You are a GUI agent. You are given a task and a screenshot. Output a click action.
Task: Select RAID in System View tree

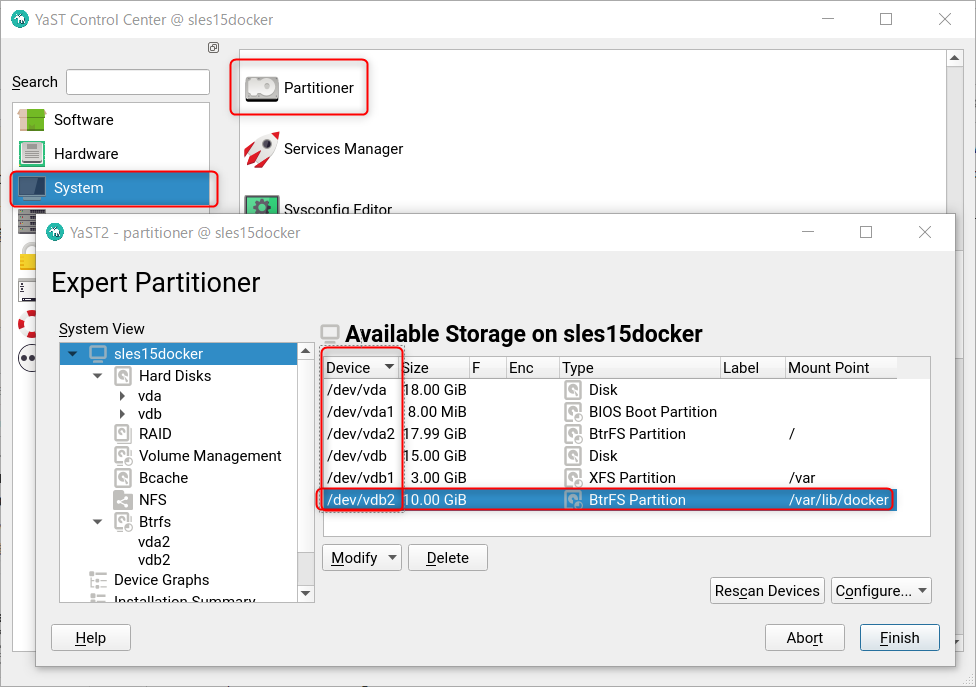155,434
